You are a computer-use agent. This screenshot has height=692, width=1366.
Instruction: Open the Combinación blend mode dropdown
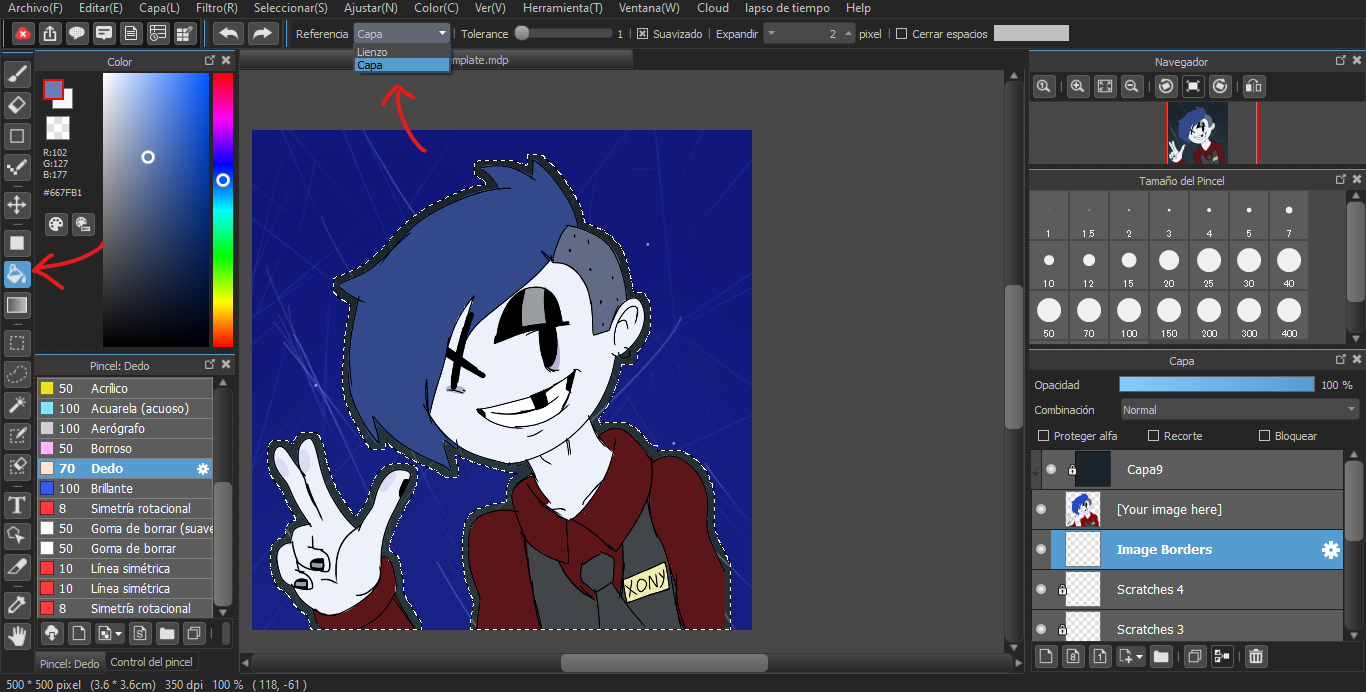point(1239,410)
